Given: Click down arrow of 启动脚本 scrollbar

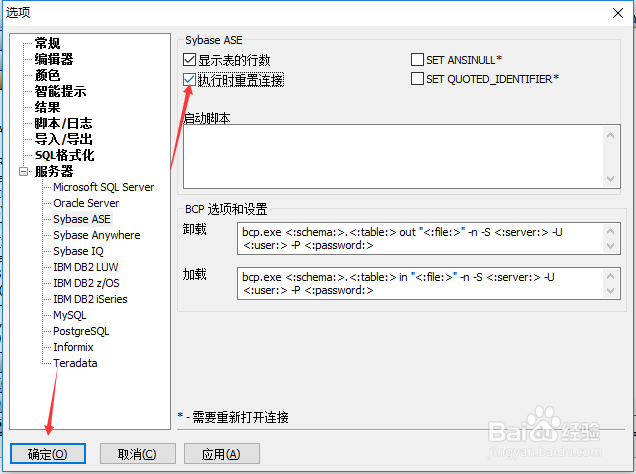Looking at the screenshot, I should [x=610, y=179].
